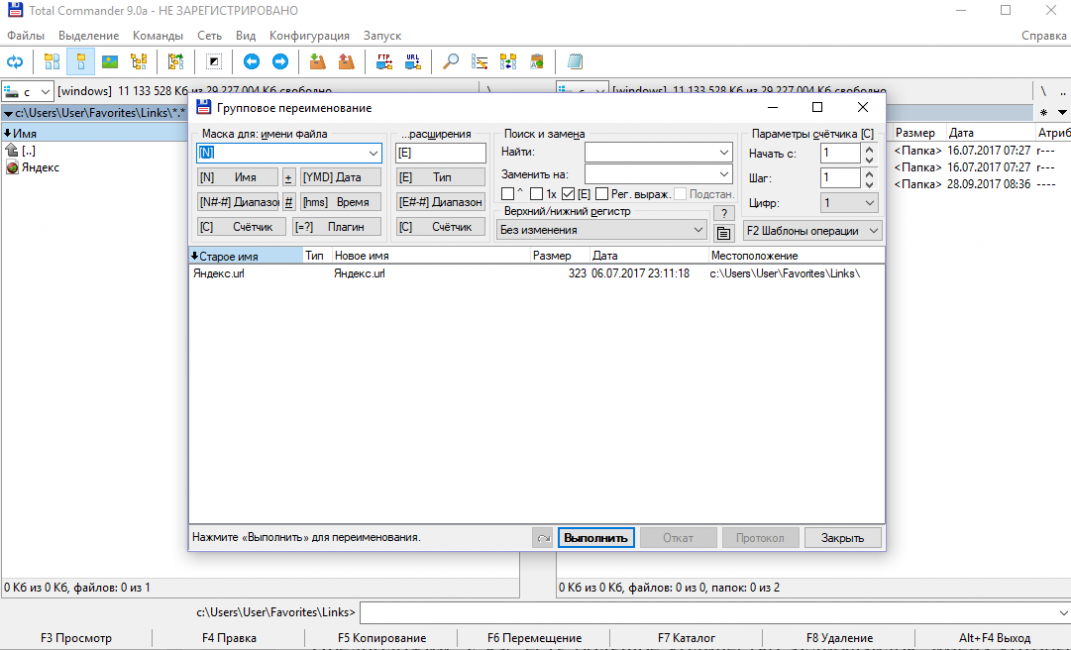Viewport: 1071px width, 650px height.
Task: Click the [YMD] Дата button
Action: (x=340, y=178)
